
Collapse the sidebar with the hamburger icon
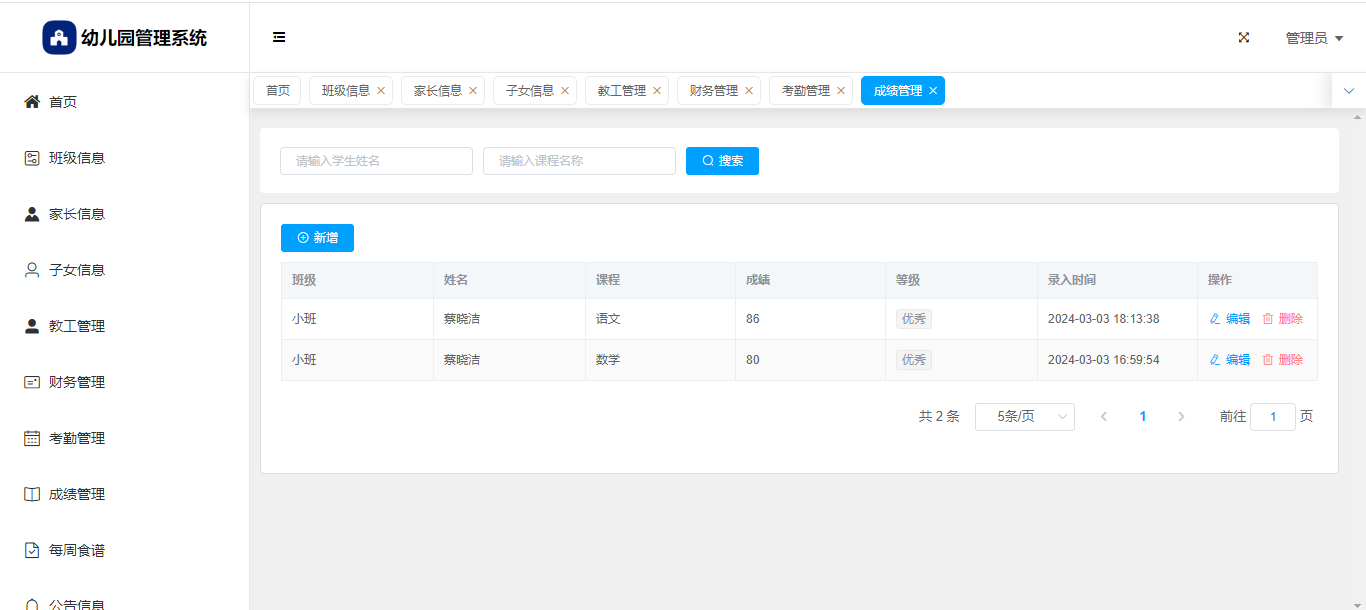(279, 38)
